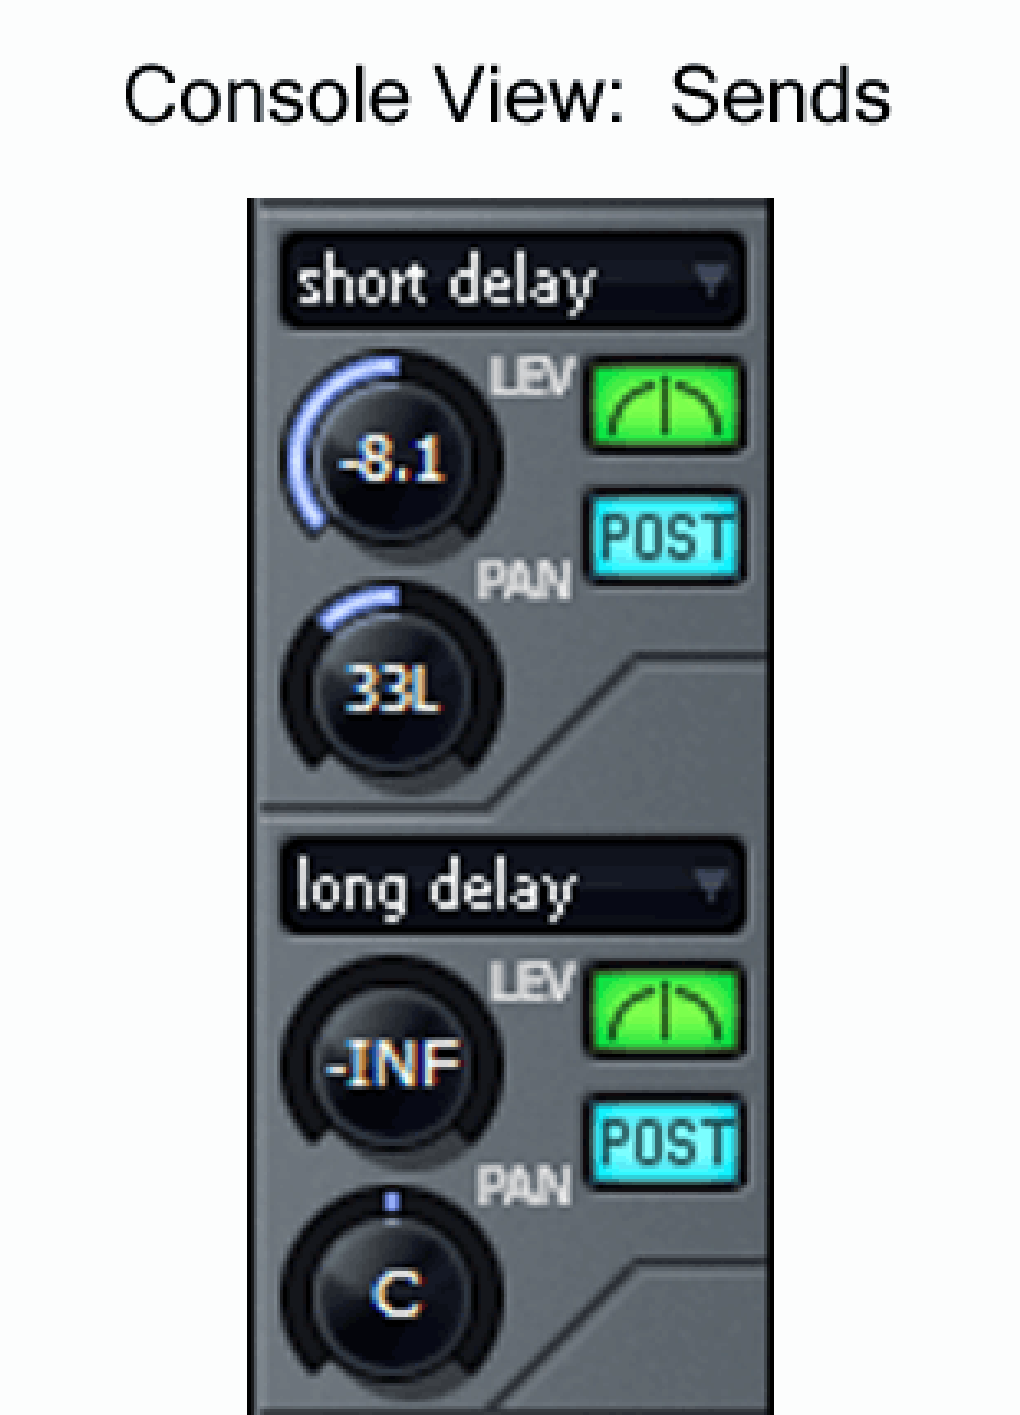
Task: Click the blue pan arc above the 33L knob
Action: [x=360, y=606]
